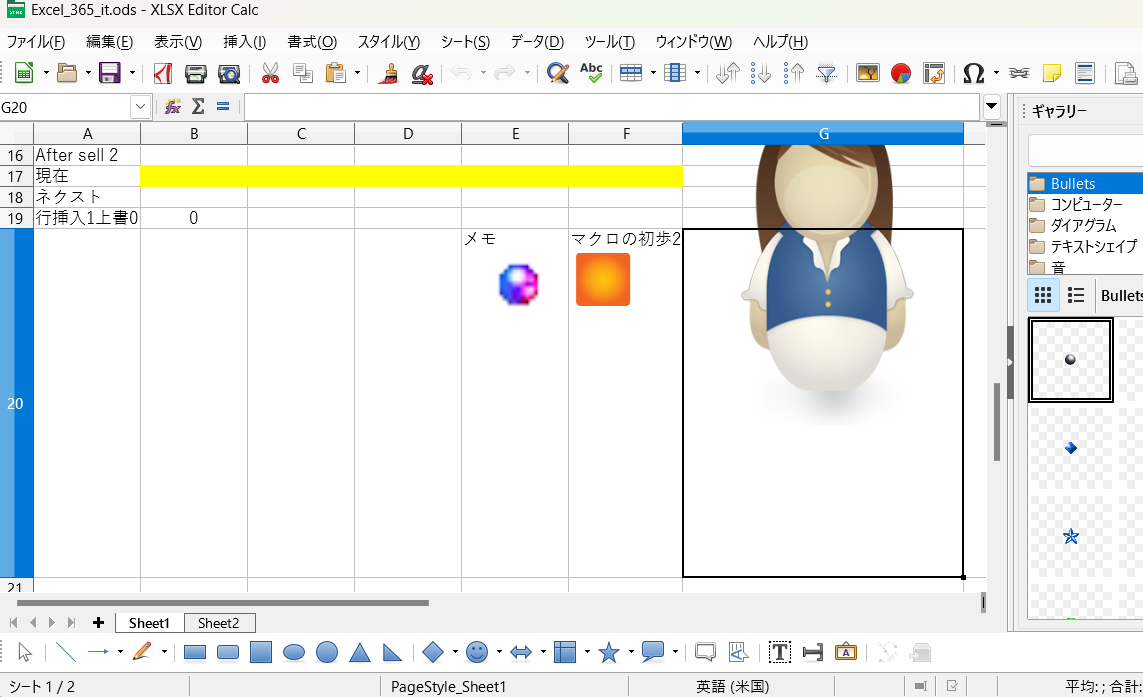Toggle the AutoFilter funnel icon

pyautogui.click(x=826, y=73)
